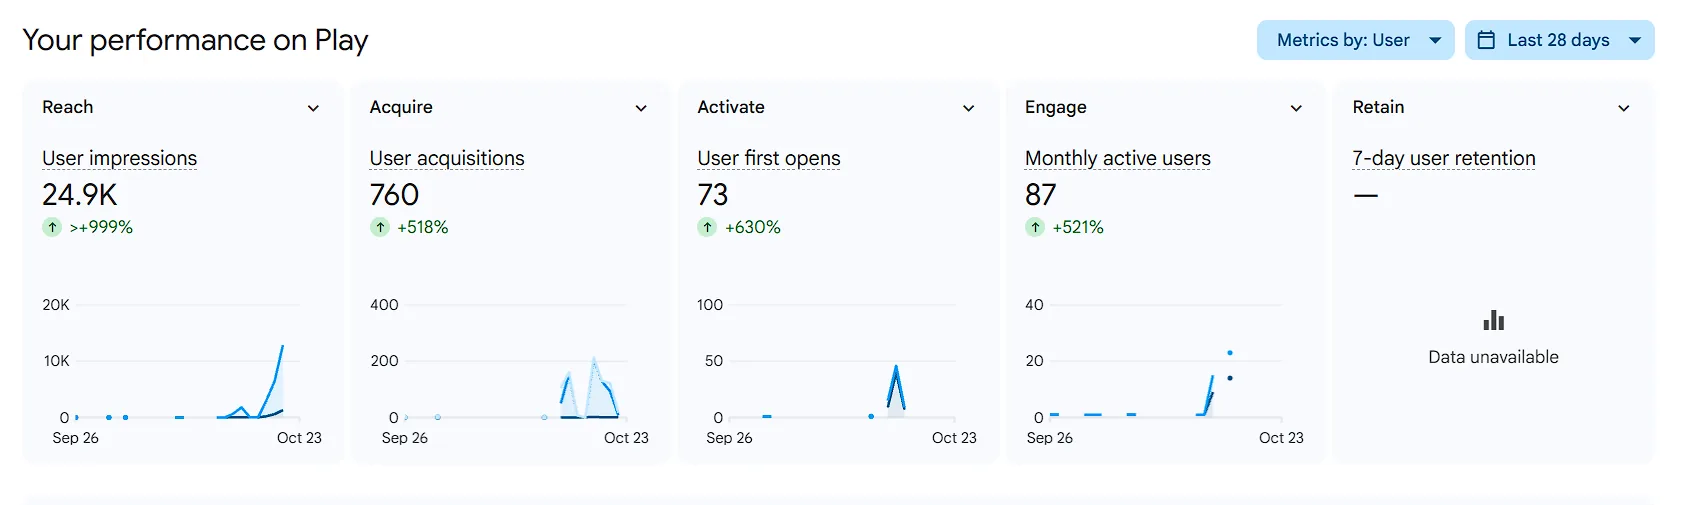Click the Retain card title

[x=1378, y=107]
